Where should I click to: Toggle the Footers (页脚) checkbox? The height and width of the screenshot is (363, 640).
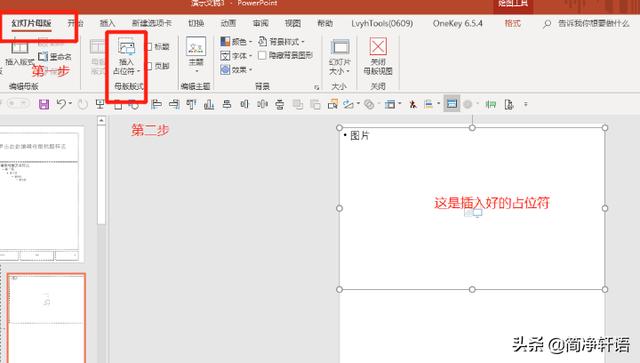click(x=149, y=66)
